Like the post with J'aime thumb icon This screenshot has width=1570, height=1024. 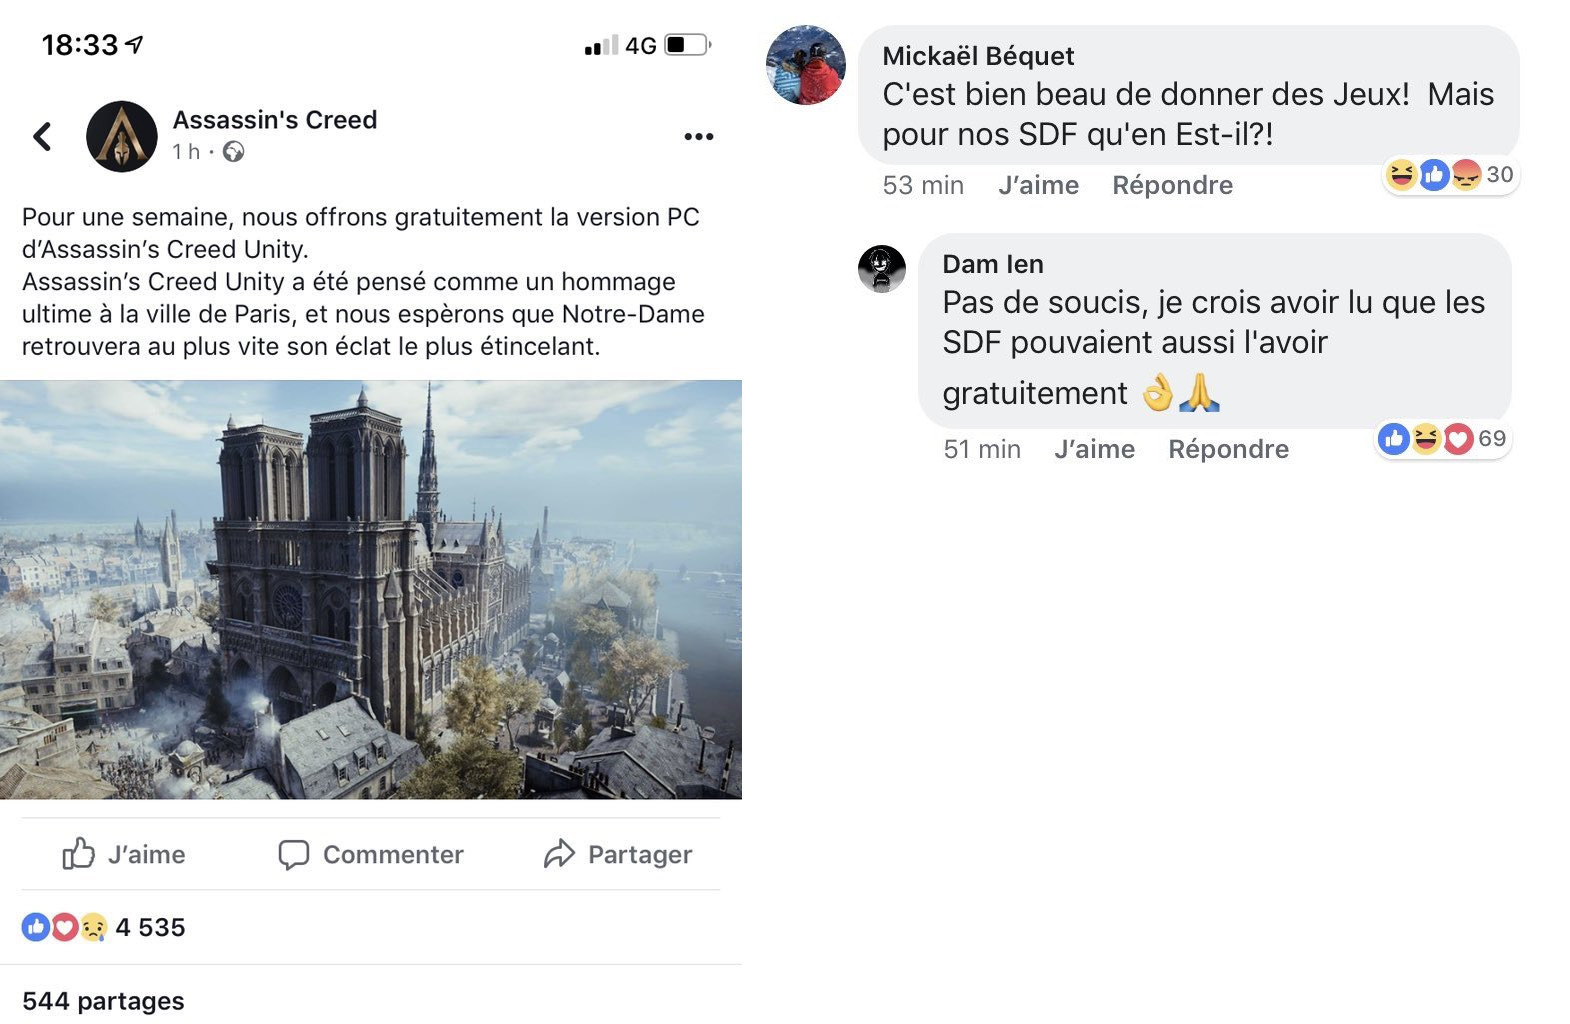(x=79, y=854)
